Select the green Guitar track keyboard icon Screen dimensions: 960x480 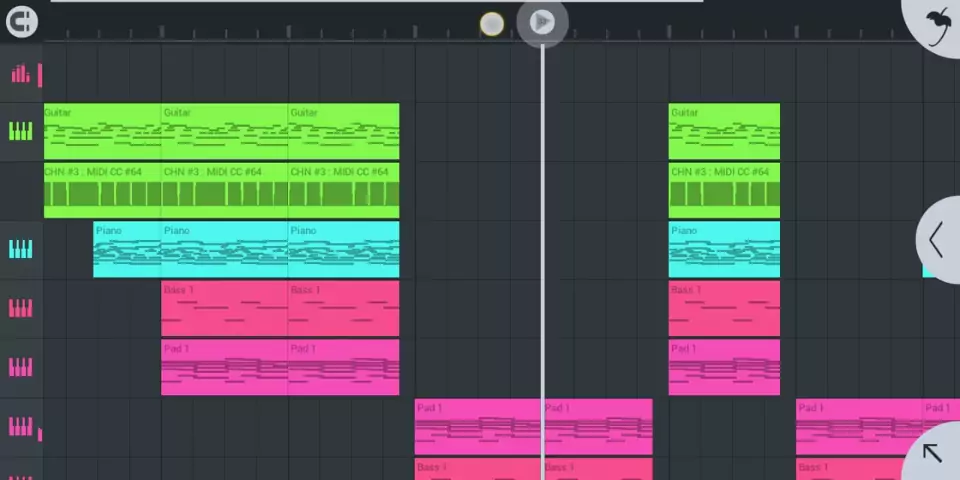click(20, 131)
